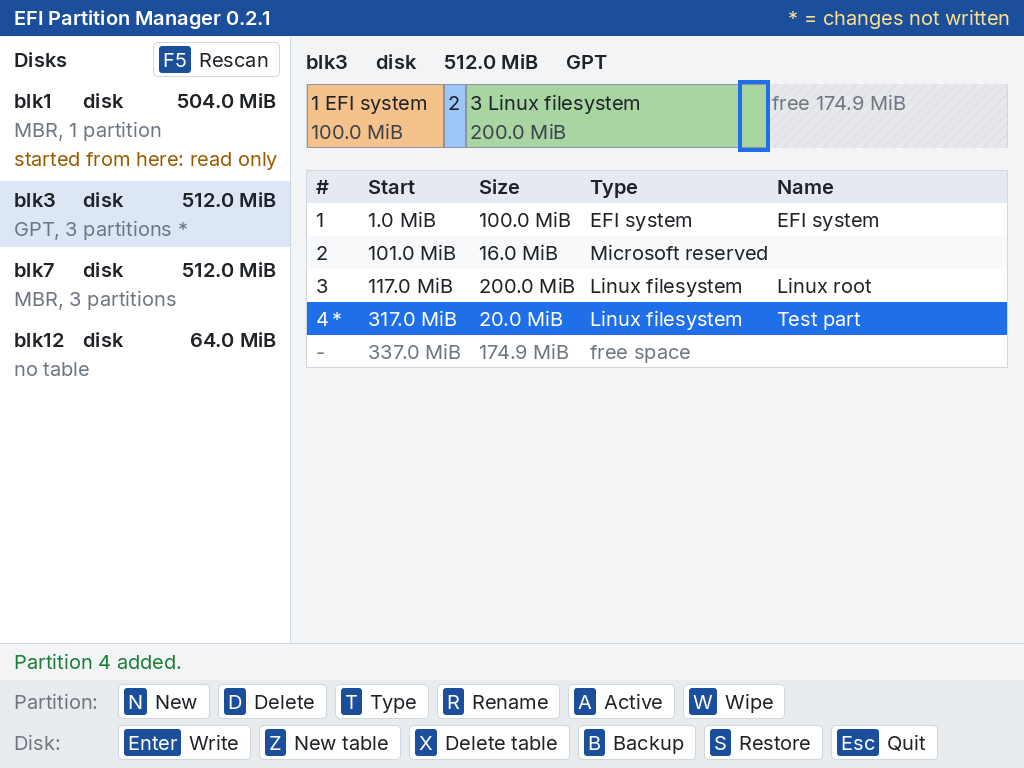Select disk blk3 with 3 GPT partitions
The image size is (1024, 768).
point(145,214)
